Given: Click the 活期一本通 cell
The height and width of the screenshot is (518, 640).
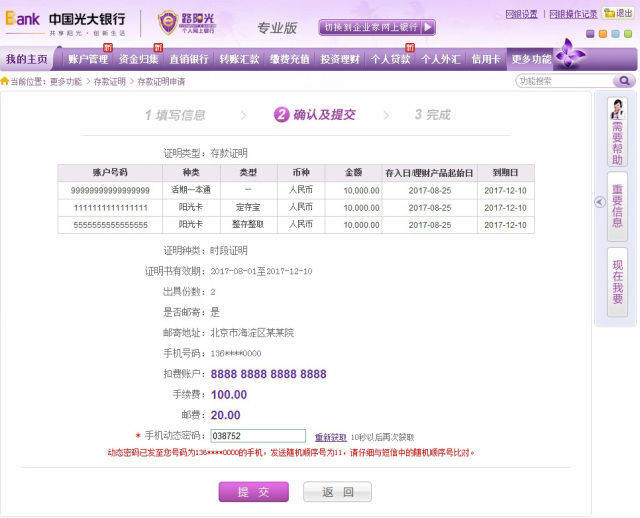Looking at the screenshot, I should point(191,190).
